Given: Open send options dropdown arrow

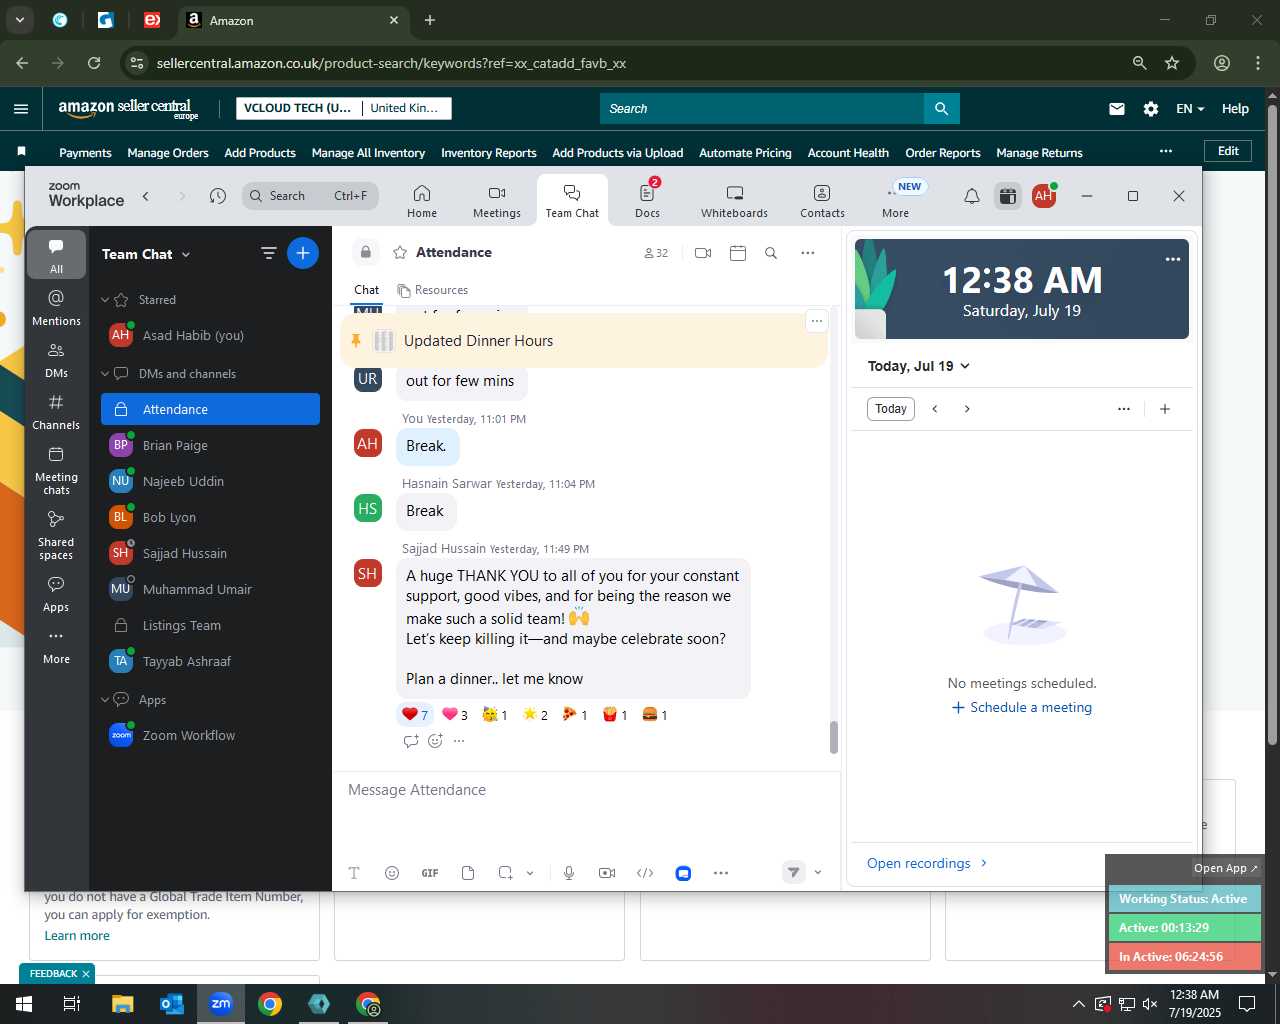Looking at the screenshot, I should pos(818,873).
